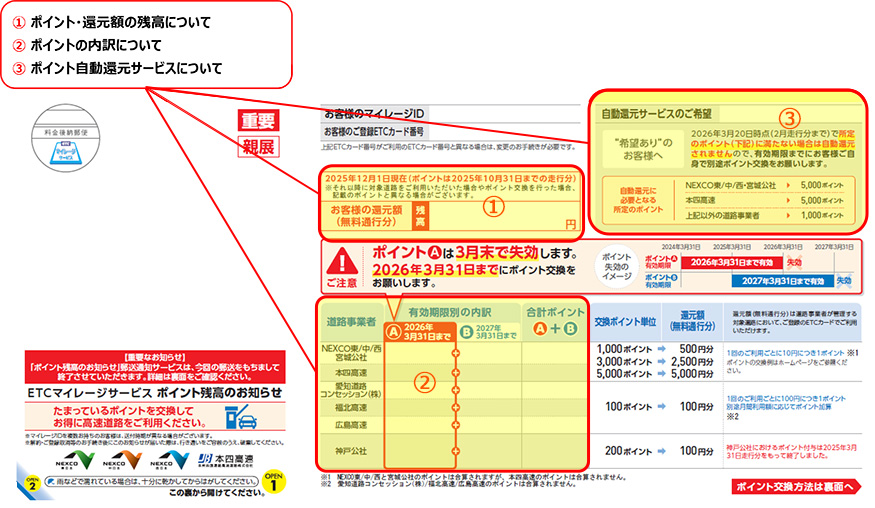Click the この裏から開けてください text

tap(217, 493)
